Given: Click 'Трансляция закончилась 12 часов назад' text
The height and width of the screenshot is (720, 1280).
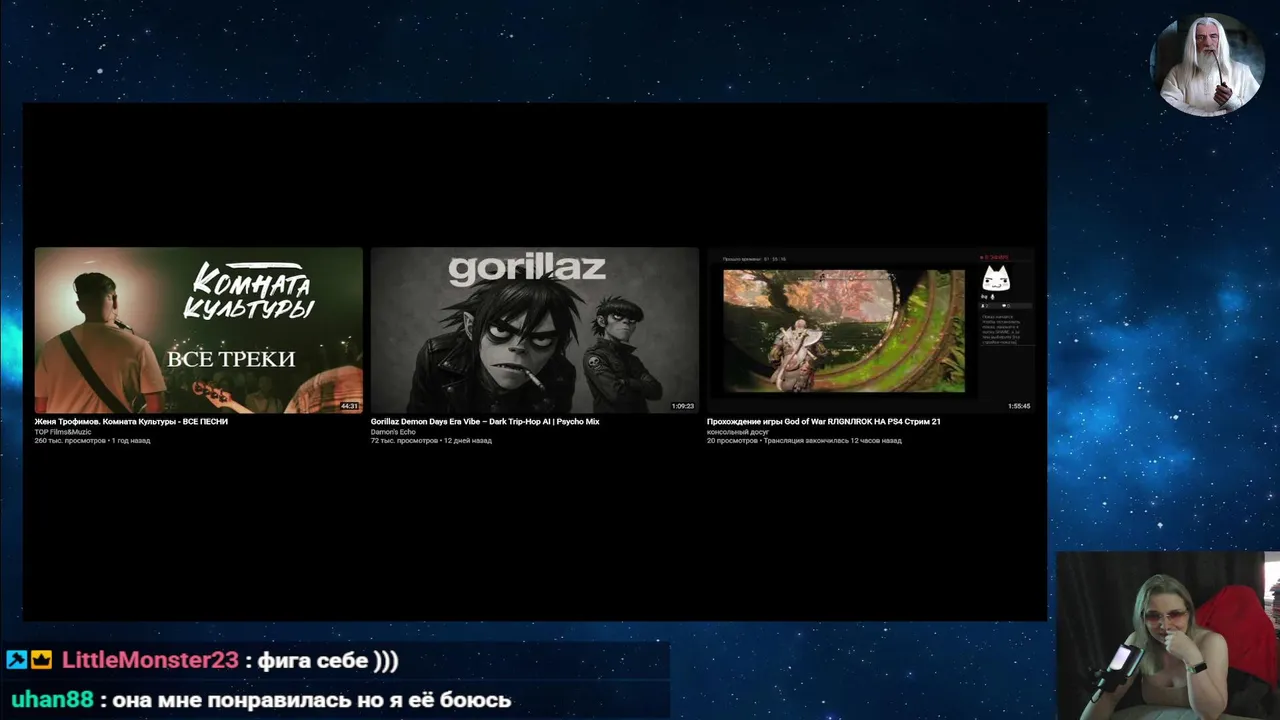Looking at the screenshot, I should 832,441.
